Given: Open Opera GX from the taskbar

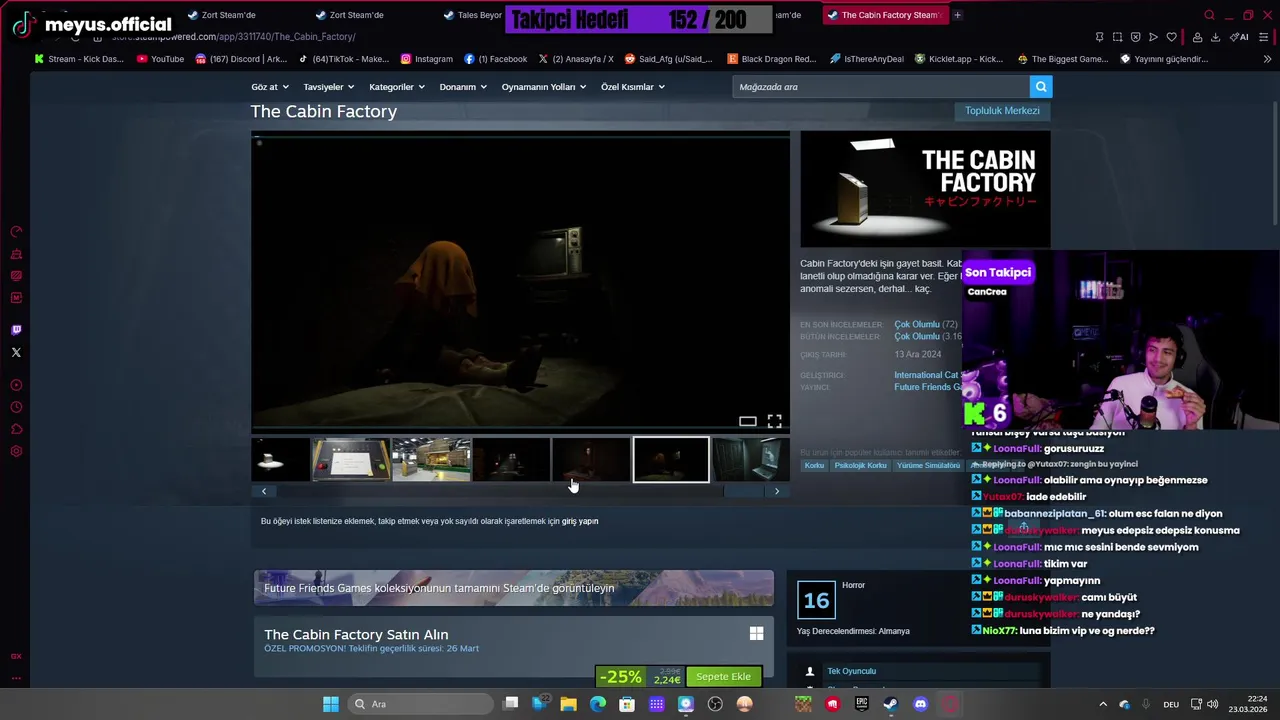Looking at the screenshot, I should coord(950,704).
